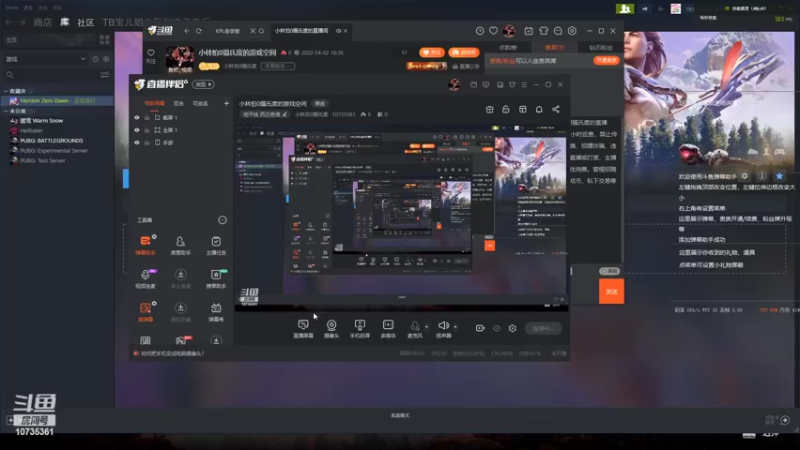Screen dimensions: 800x450
Task: Click the 修改 button next to room title
Action: (320, 104)
